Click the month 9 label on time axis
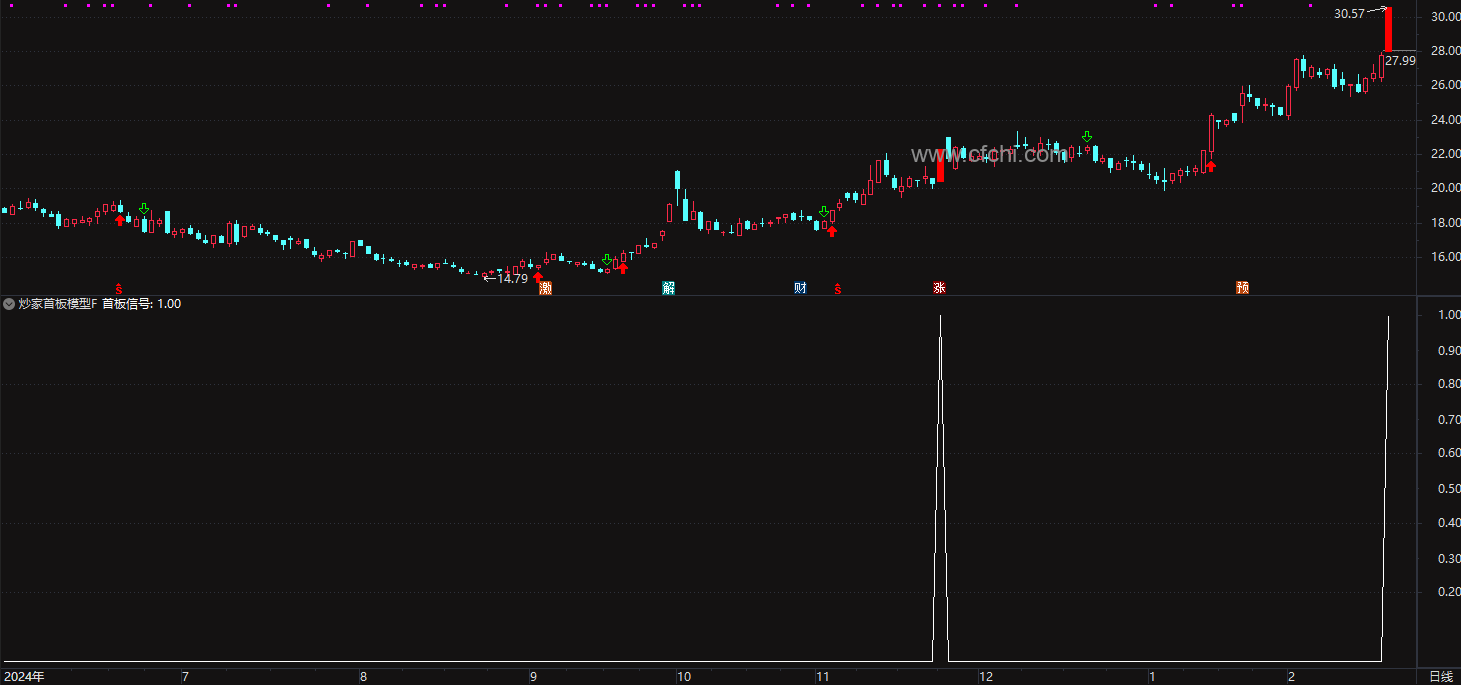 (x=533, y=677)
